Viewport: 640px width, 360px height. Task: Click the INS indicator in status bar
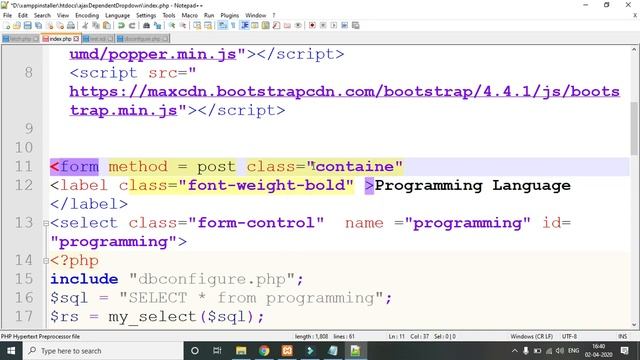[x=622, y=336]
